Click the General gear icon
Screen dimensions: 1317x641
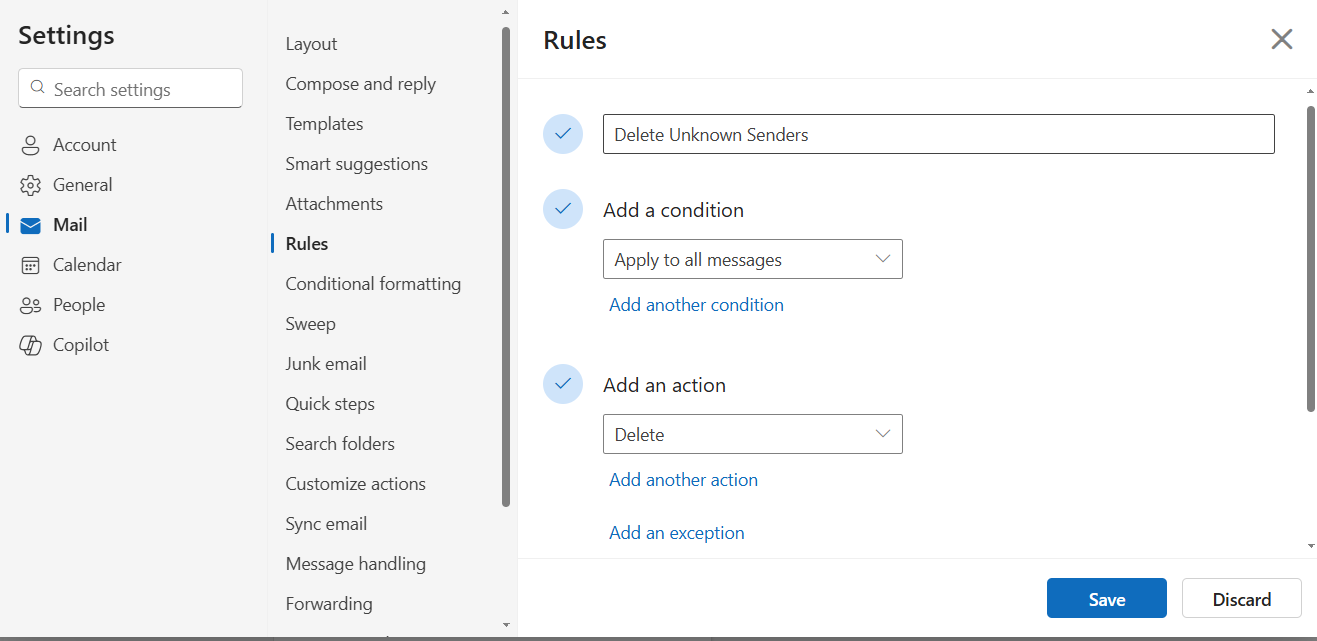coord(31,185)
